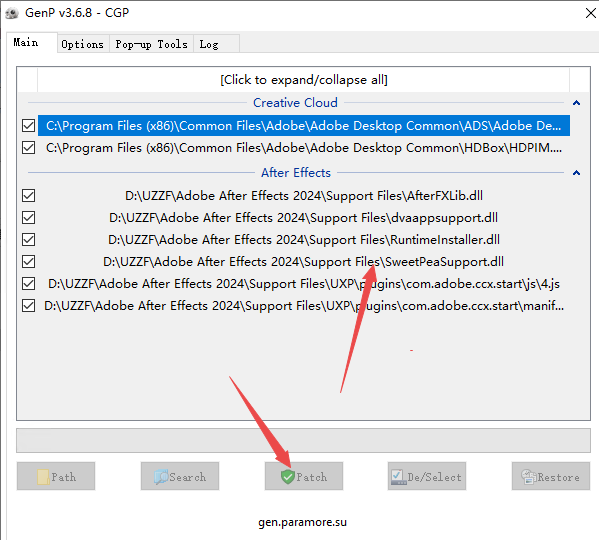Open the Log tab
599x540 pixels.
click(209, 44)
